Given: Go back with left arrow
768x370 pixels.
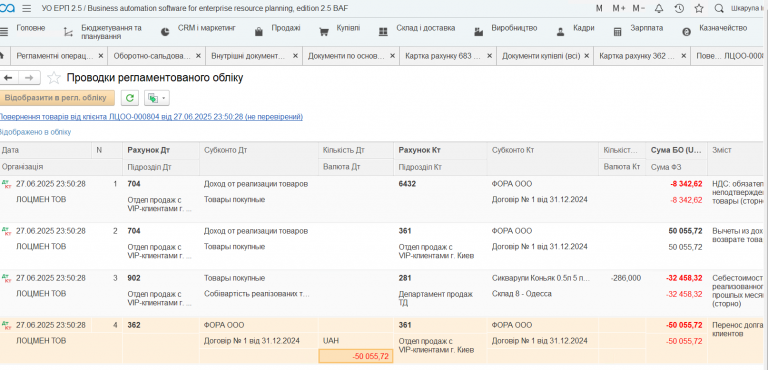Looking at the screenshot, I should pos(8,78).
